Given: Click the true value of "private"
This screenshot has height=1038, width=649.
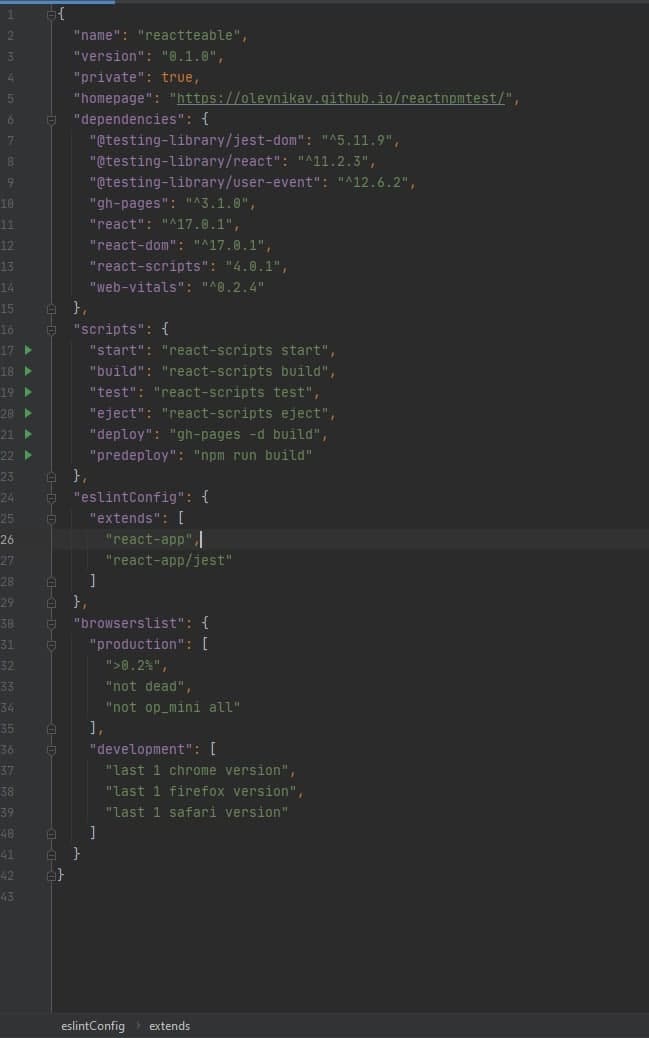Looking at the screenshot, I should pos(177,77).
